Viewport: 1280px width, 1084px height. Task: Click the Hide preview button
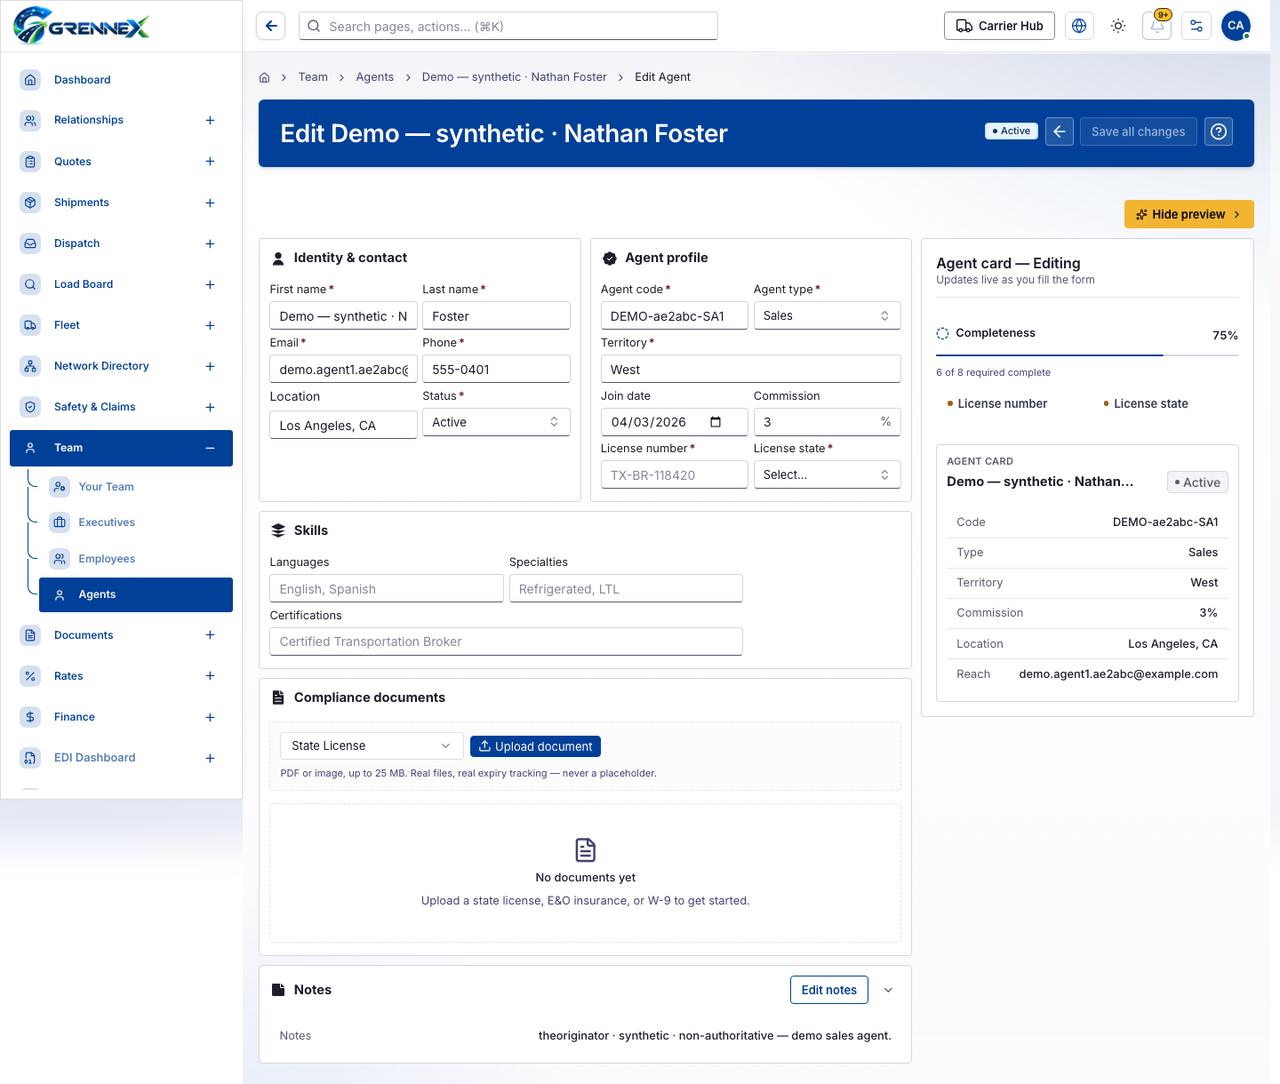tap(1189, 214)
